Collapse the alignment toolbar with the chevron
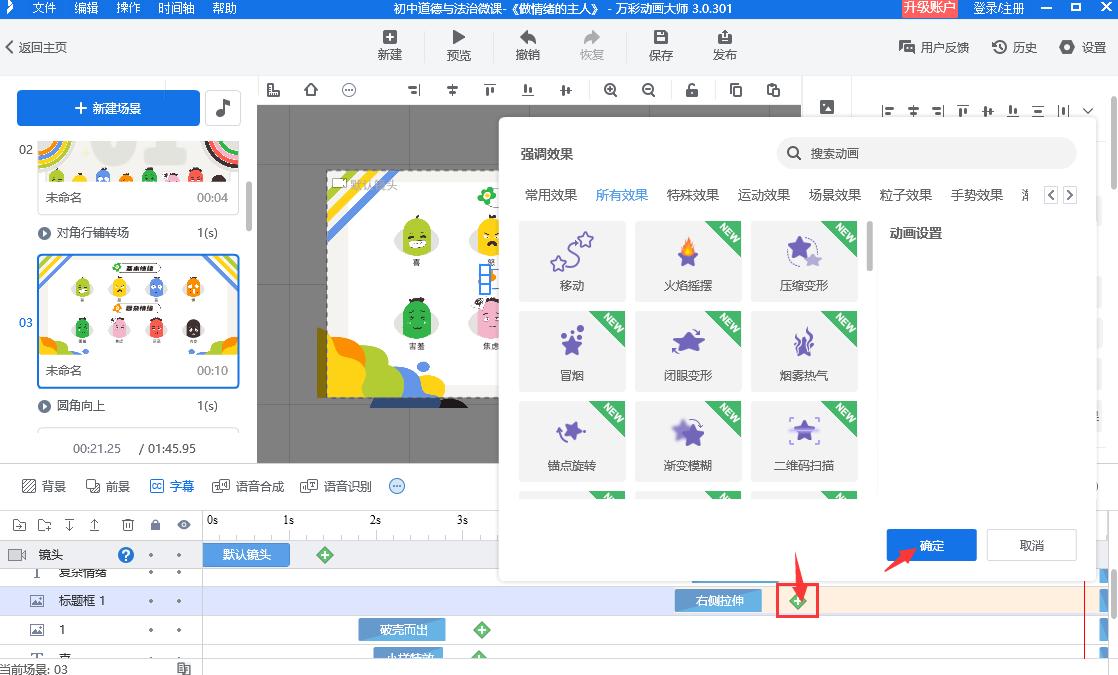This screenshot has width=1118, height=675. (1088, 111)
